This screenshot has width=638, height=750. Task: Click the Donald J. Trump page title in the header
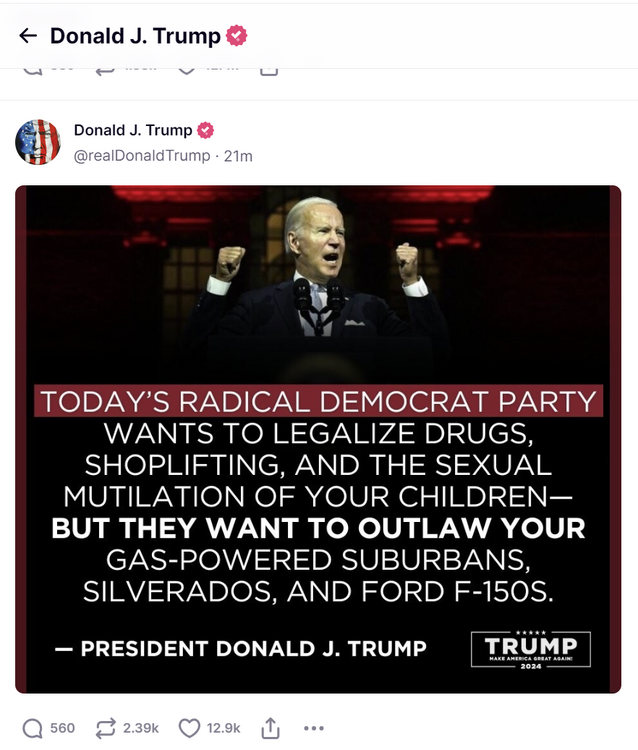pos(135,36)
